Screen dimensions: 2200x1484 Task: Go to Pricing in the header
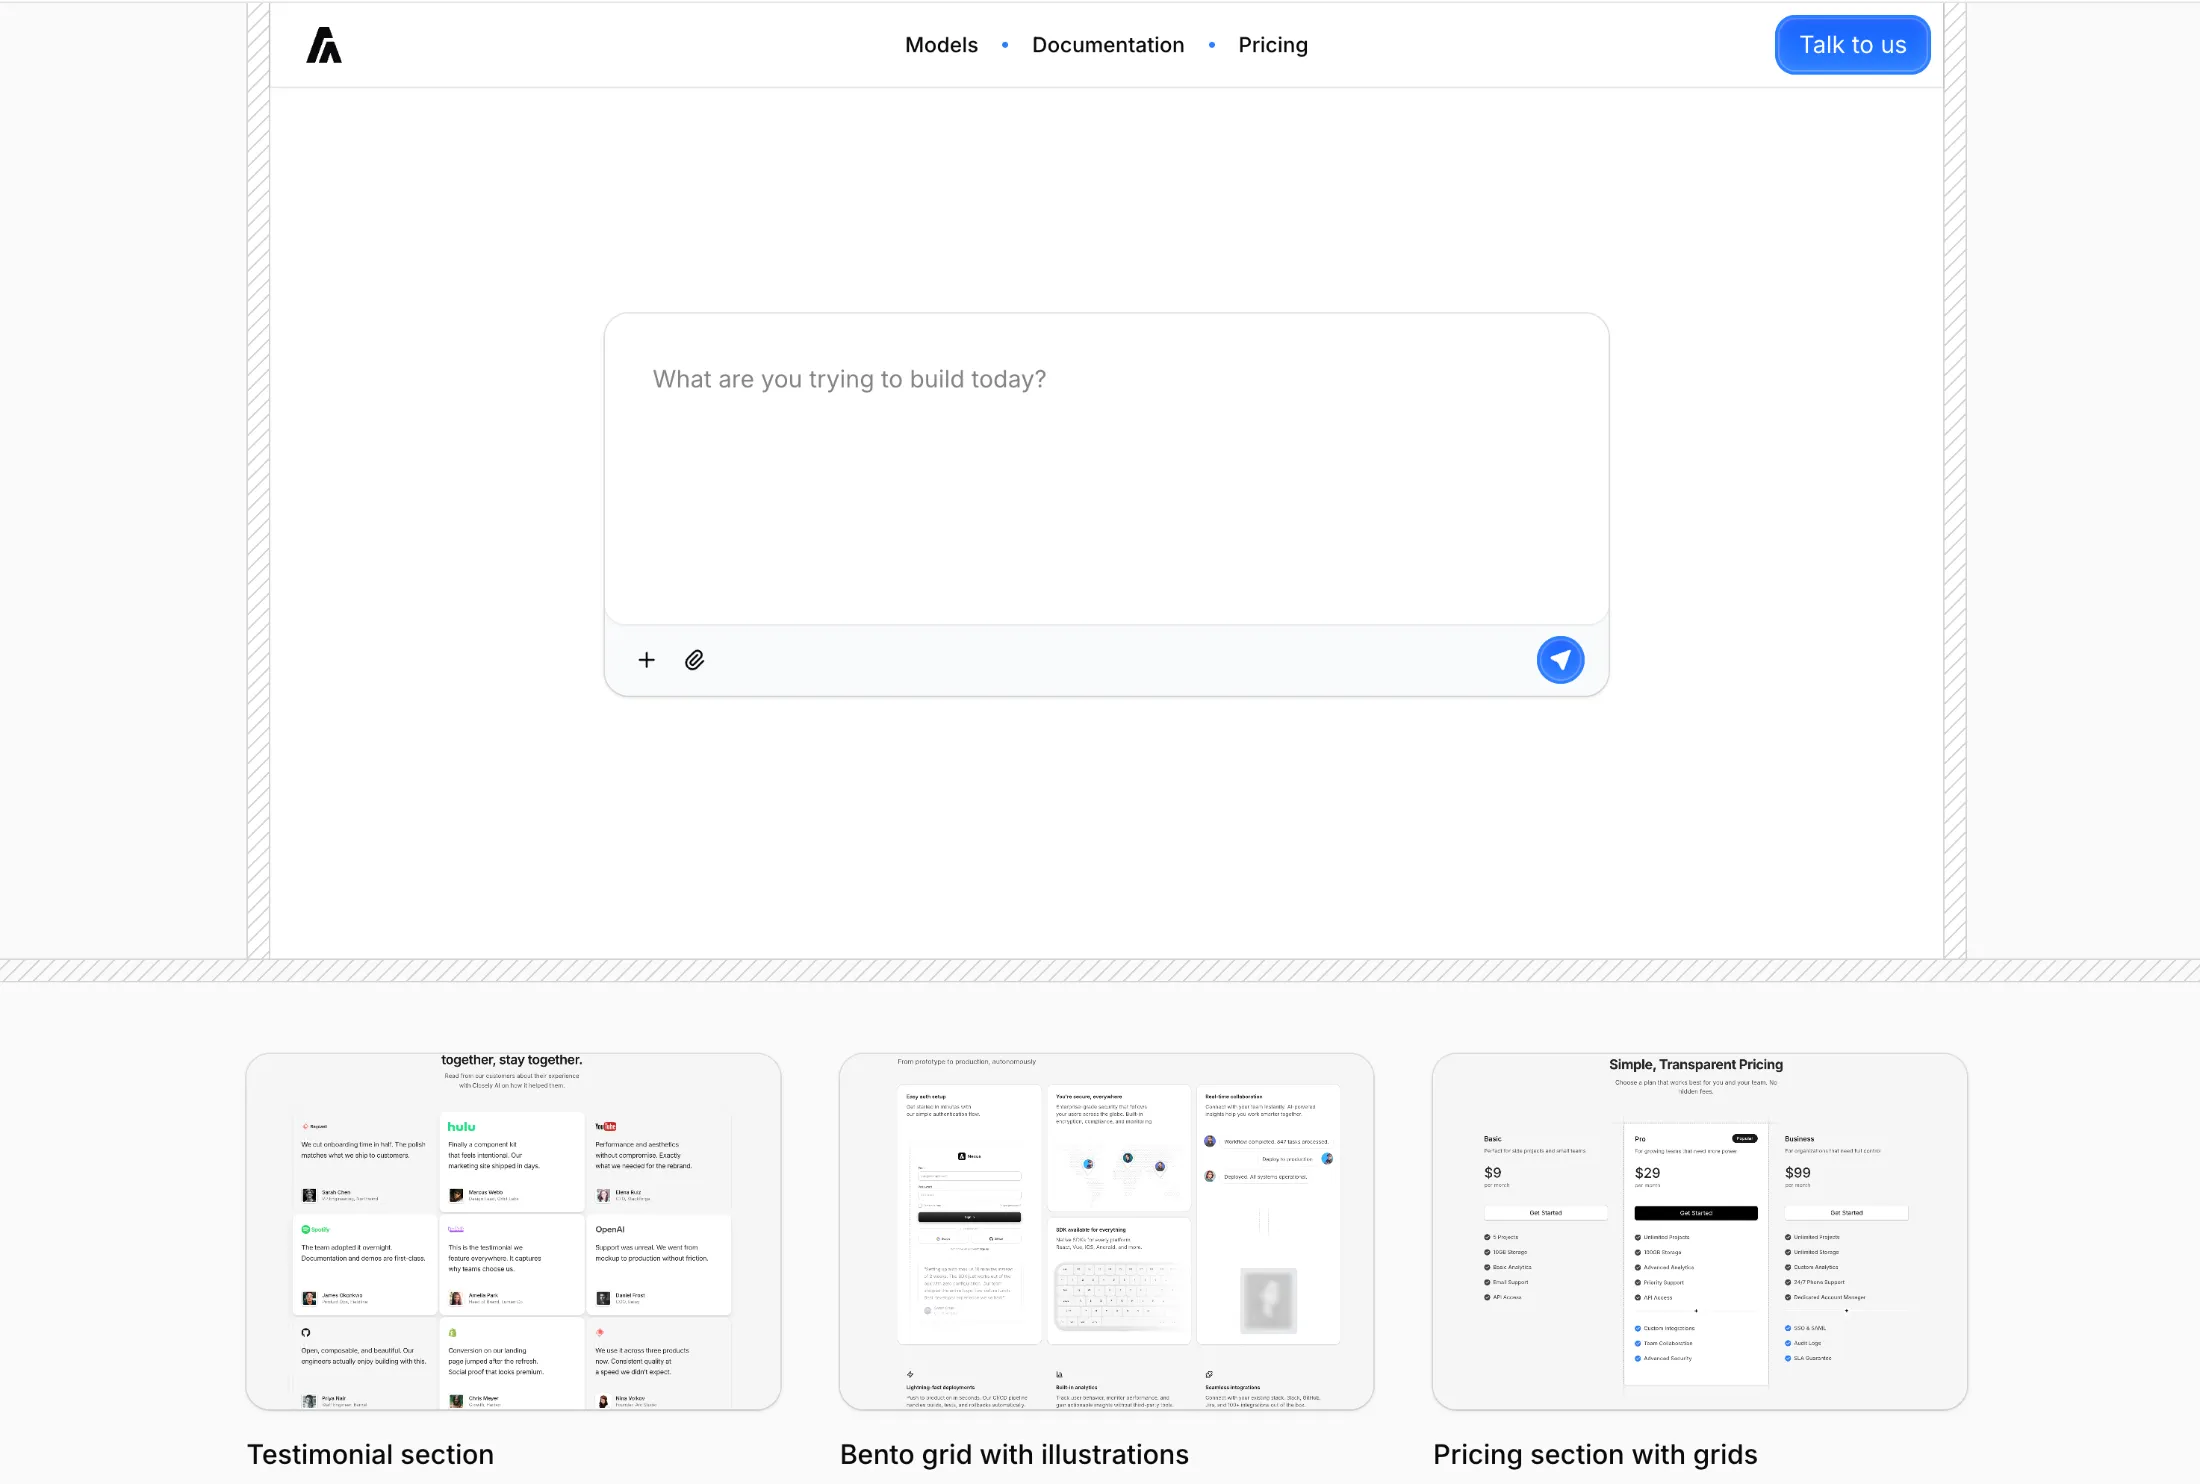(1273, 45)
